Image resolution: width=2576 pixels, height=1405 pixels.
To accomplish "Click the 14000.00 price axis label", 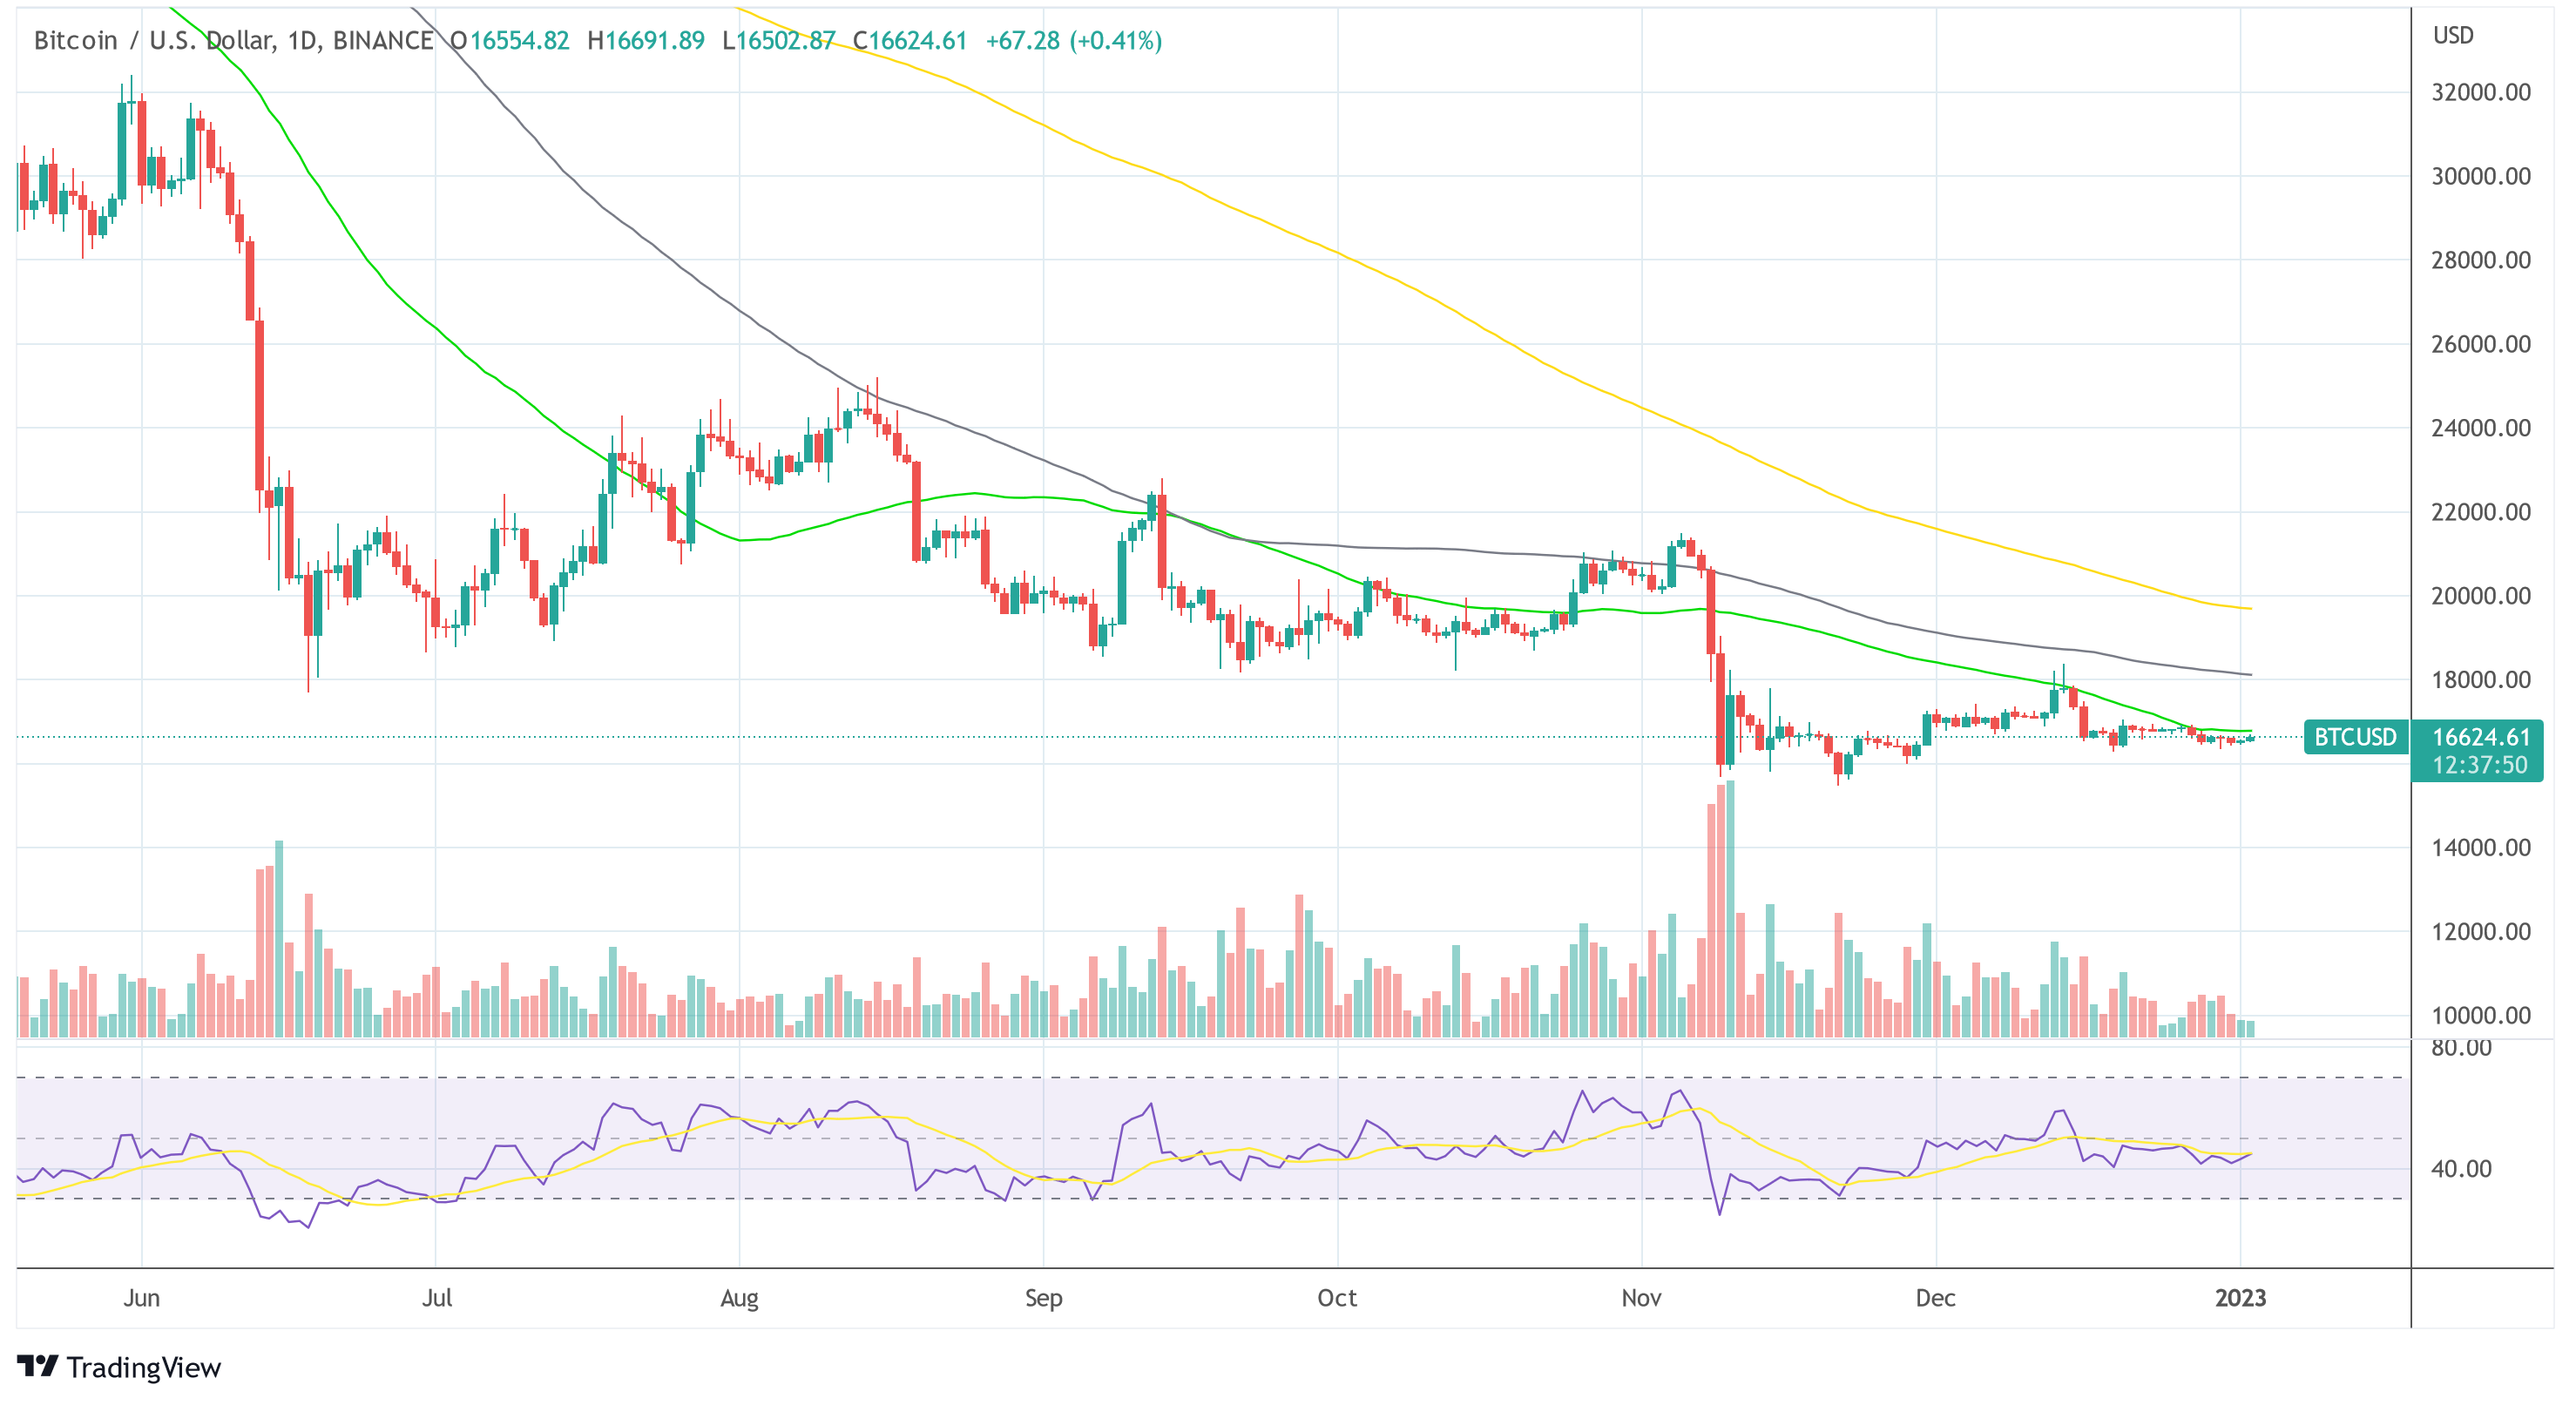I will coord(2481,848).
